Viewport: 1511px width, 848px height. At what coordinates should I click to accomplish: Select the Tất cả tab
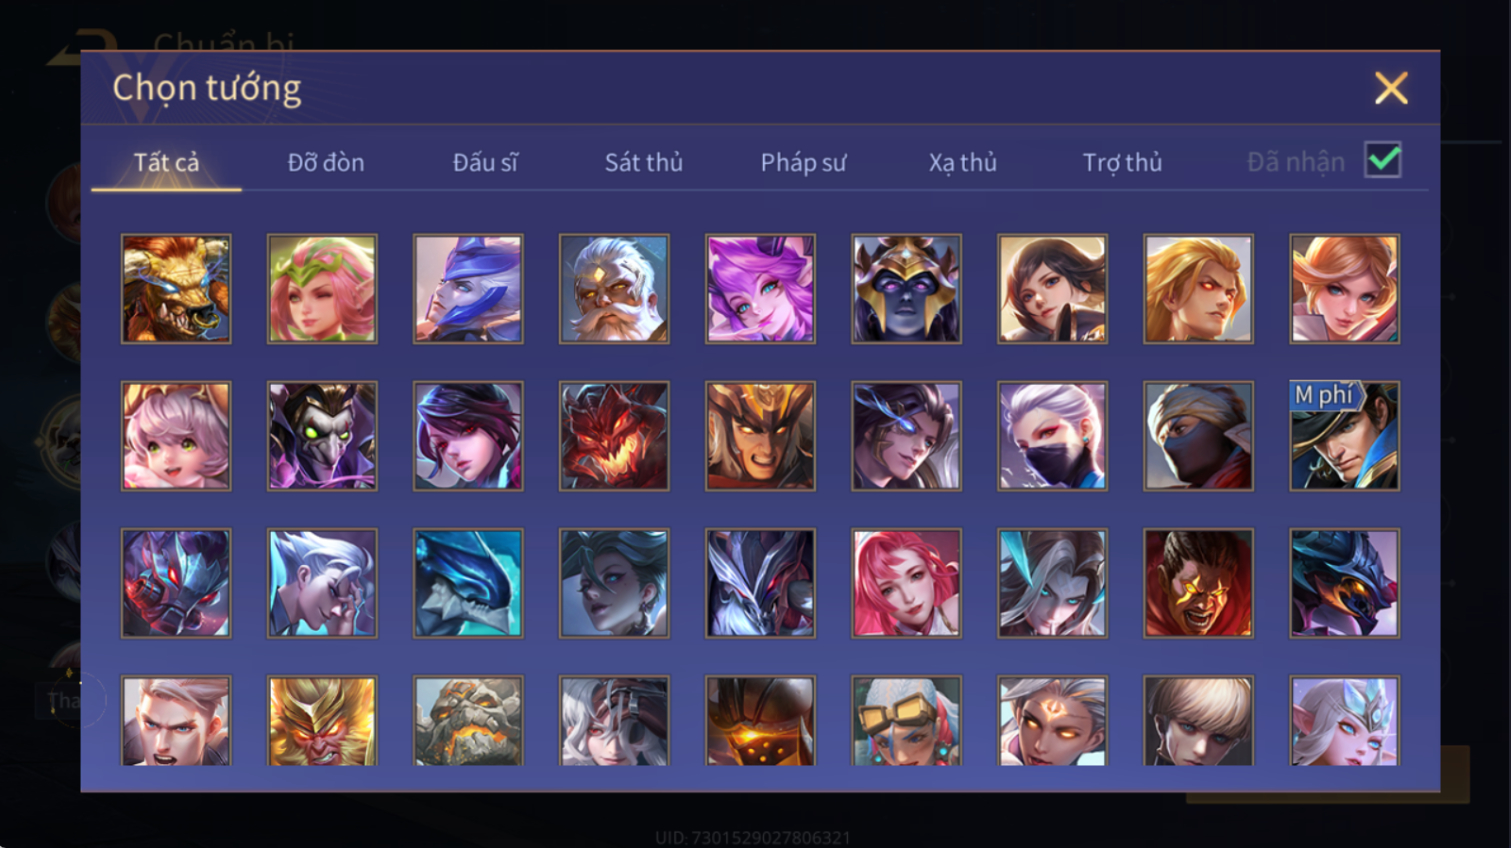[x=166, y=162]
